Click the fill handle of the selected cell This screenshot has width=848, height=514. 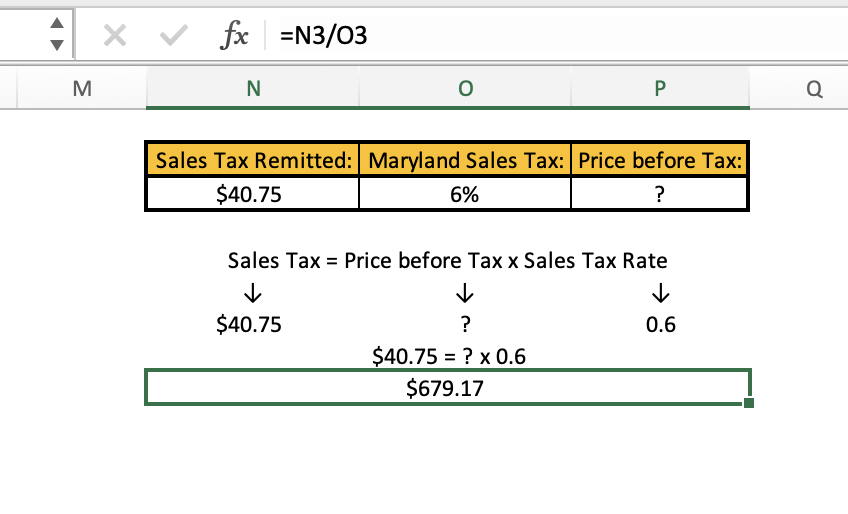[749, 404]
